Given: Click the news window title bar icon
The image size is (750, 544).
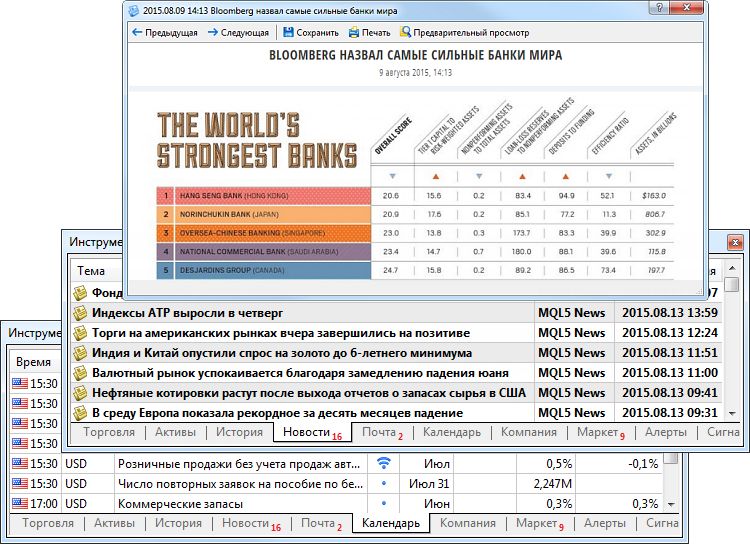Looking at the screenshot, I should (133, 11).
